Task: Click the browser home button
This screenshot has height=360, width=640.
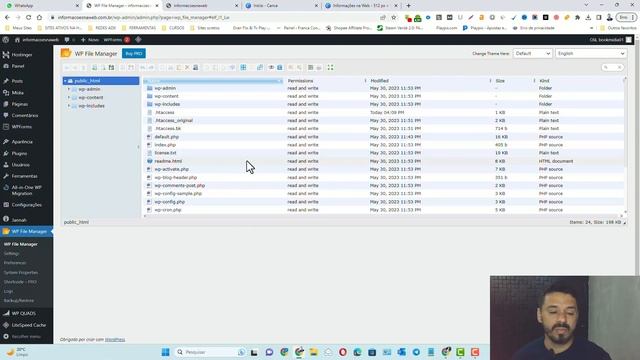Action: tap(39, 18)
